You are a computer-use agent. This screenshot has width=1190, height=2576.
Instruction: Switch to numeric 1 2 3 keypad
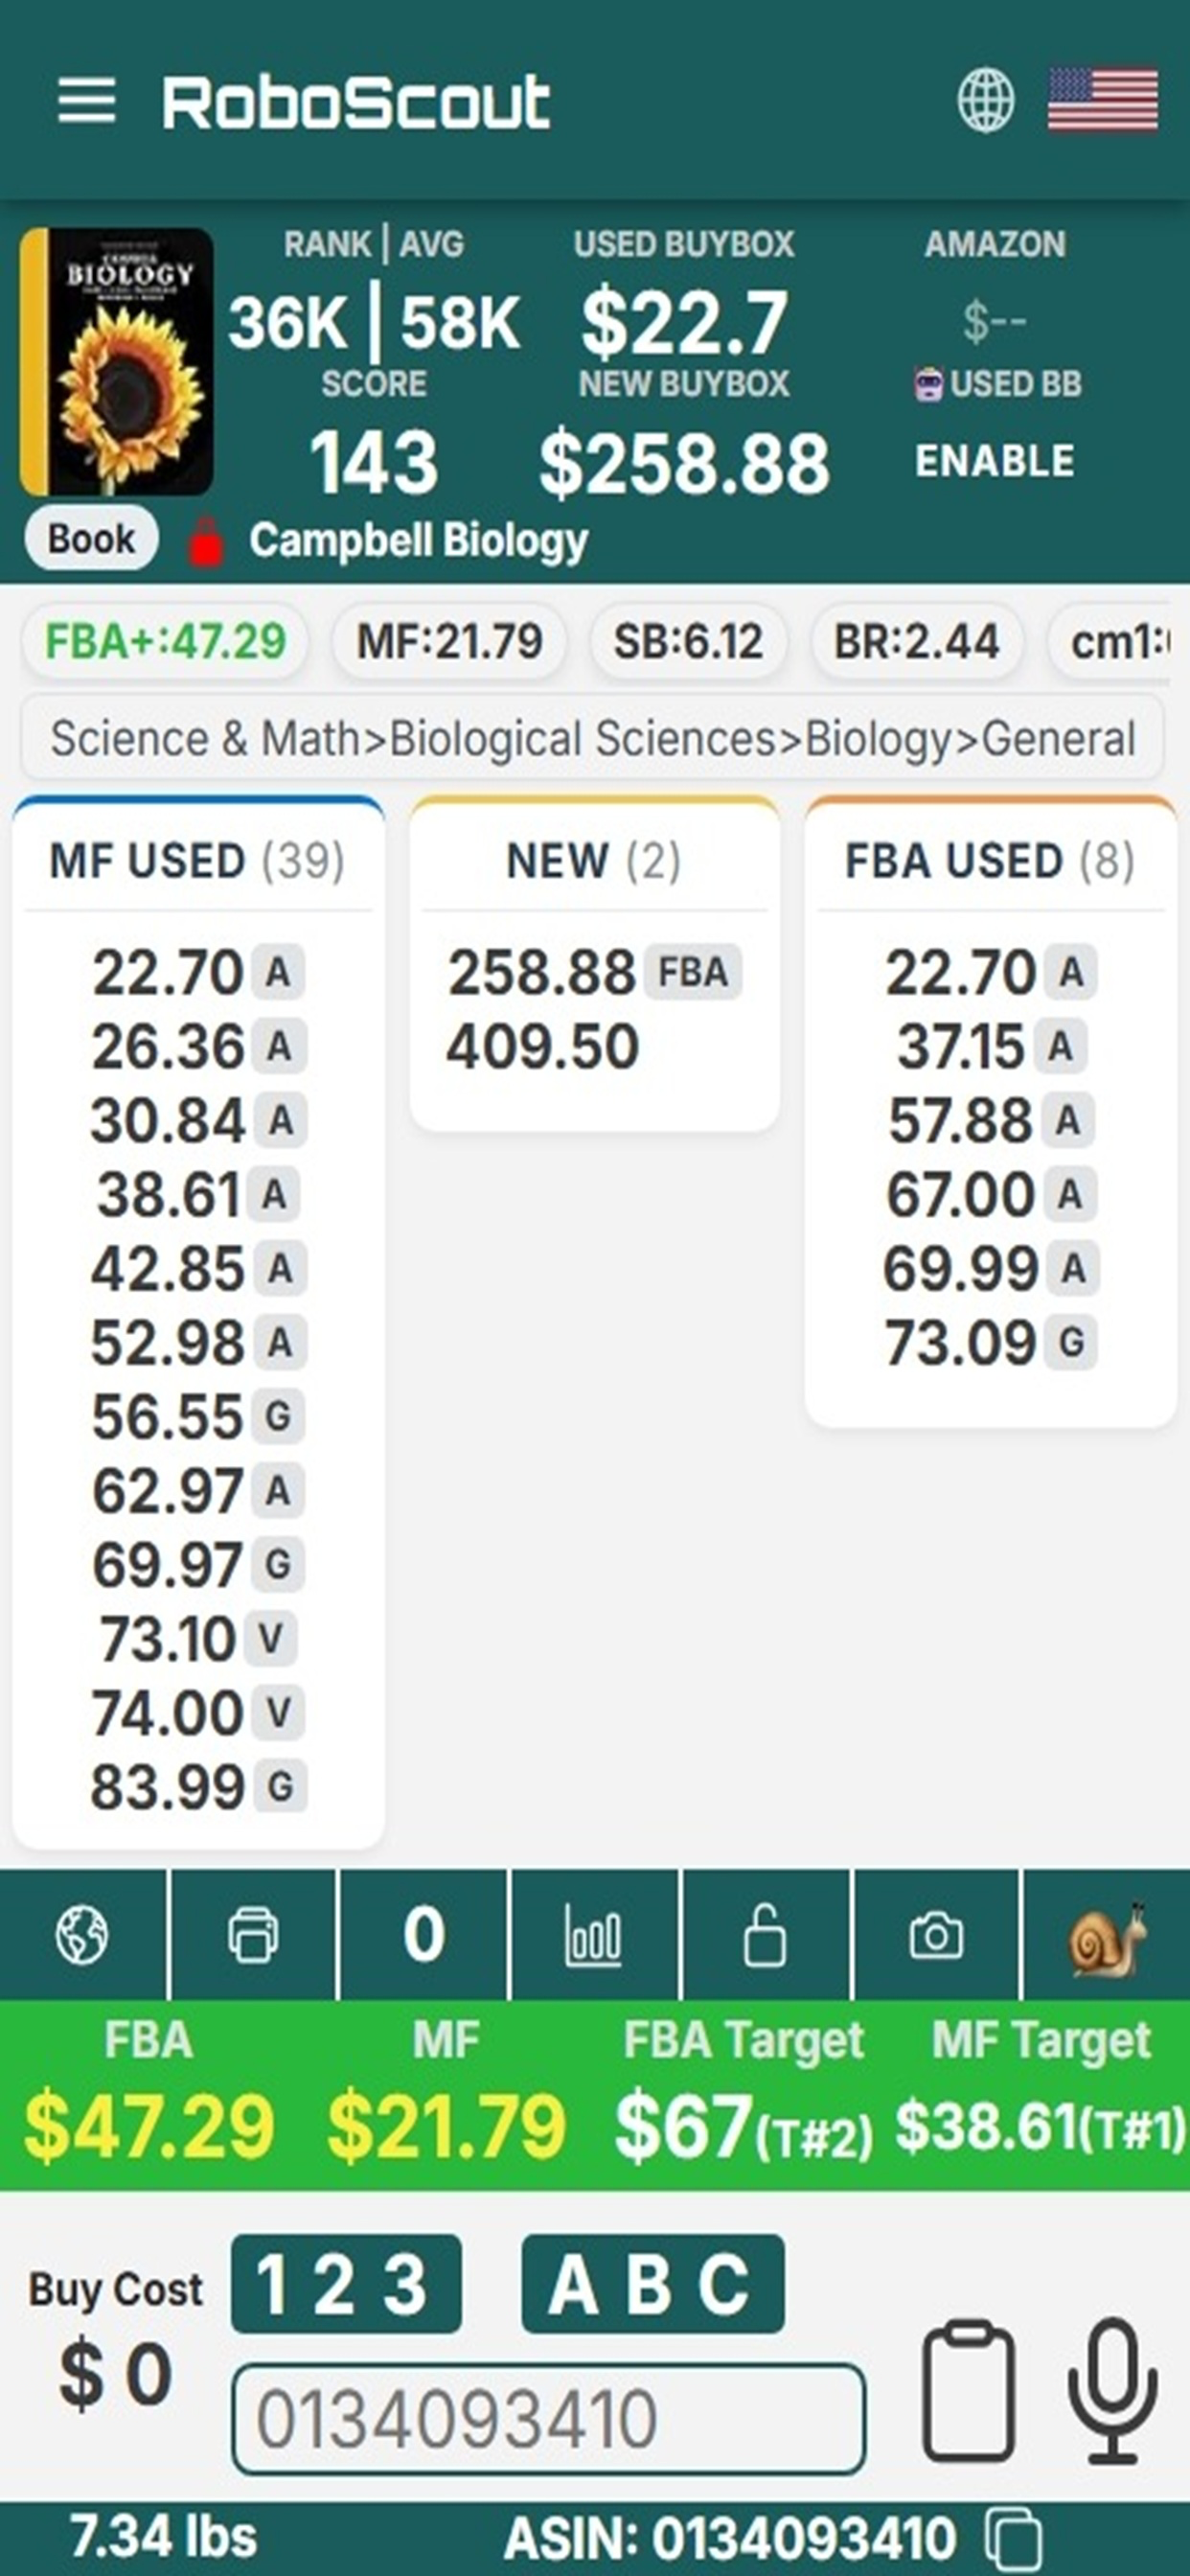[x=346, y=2284]
